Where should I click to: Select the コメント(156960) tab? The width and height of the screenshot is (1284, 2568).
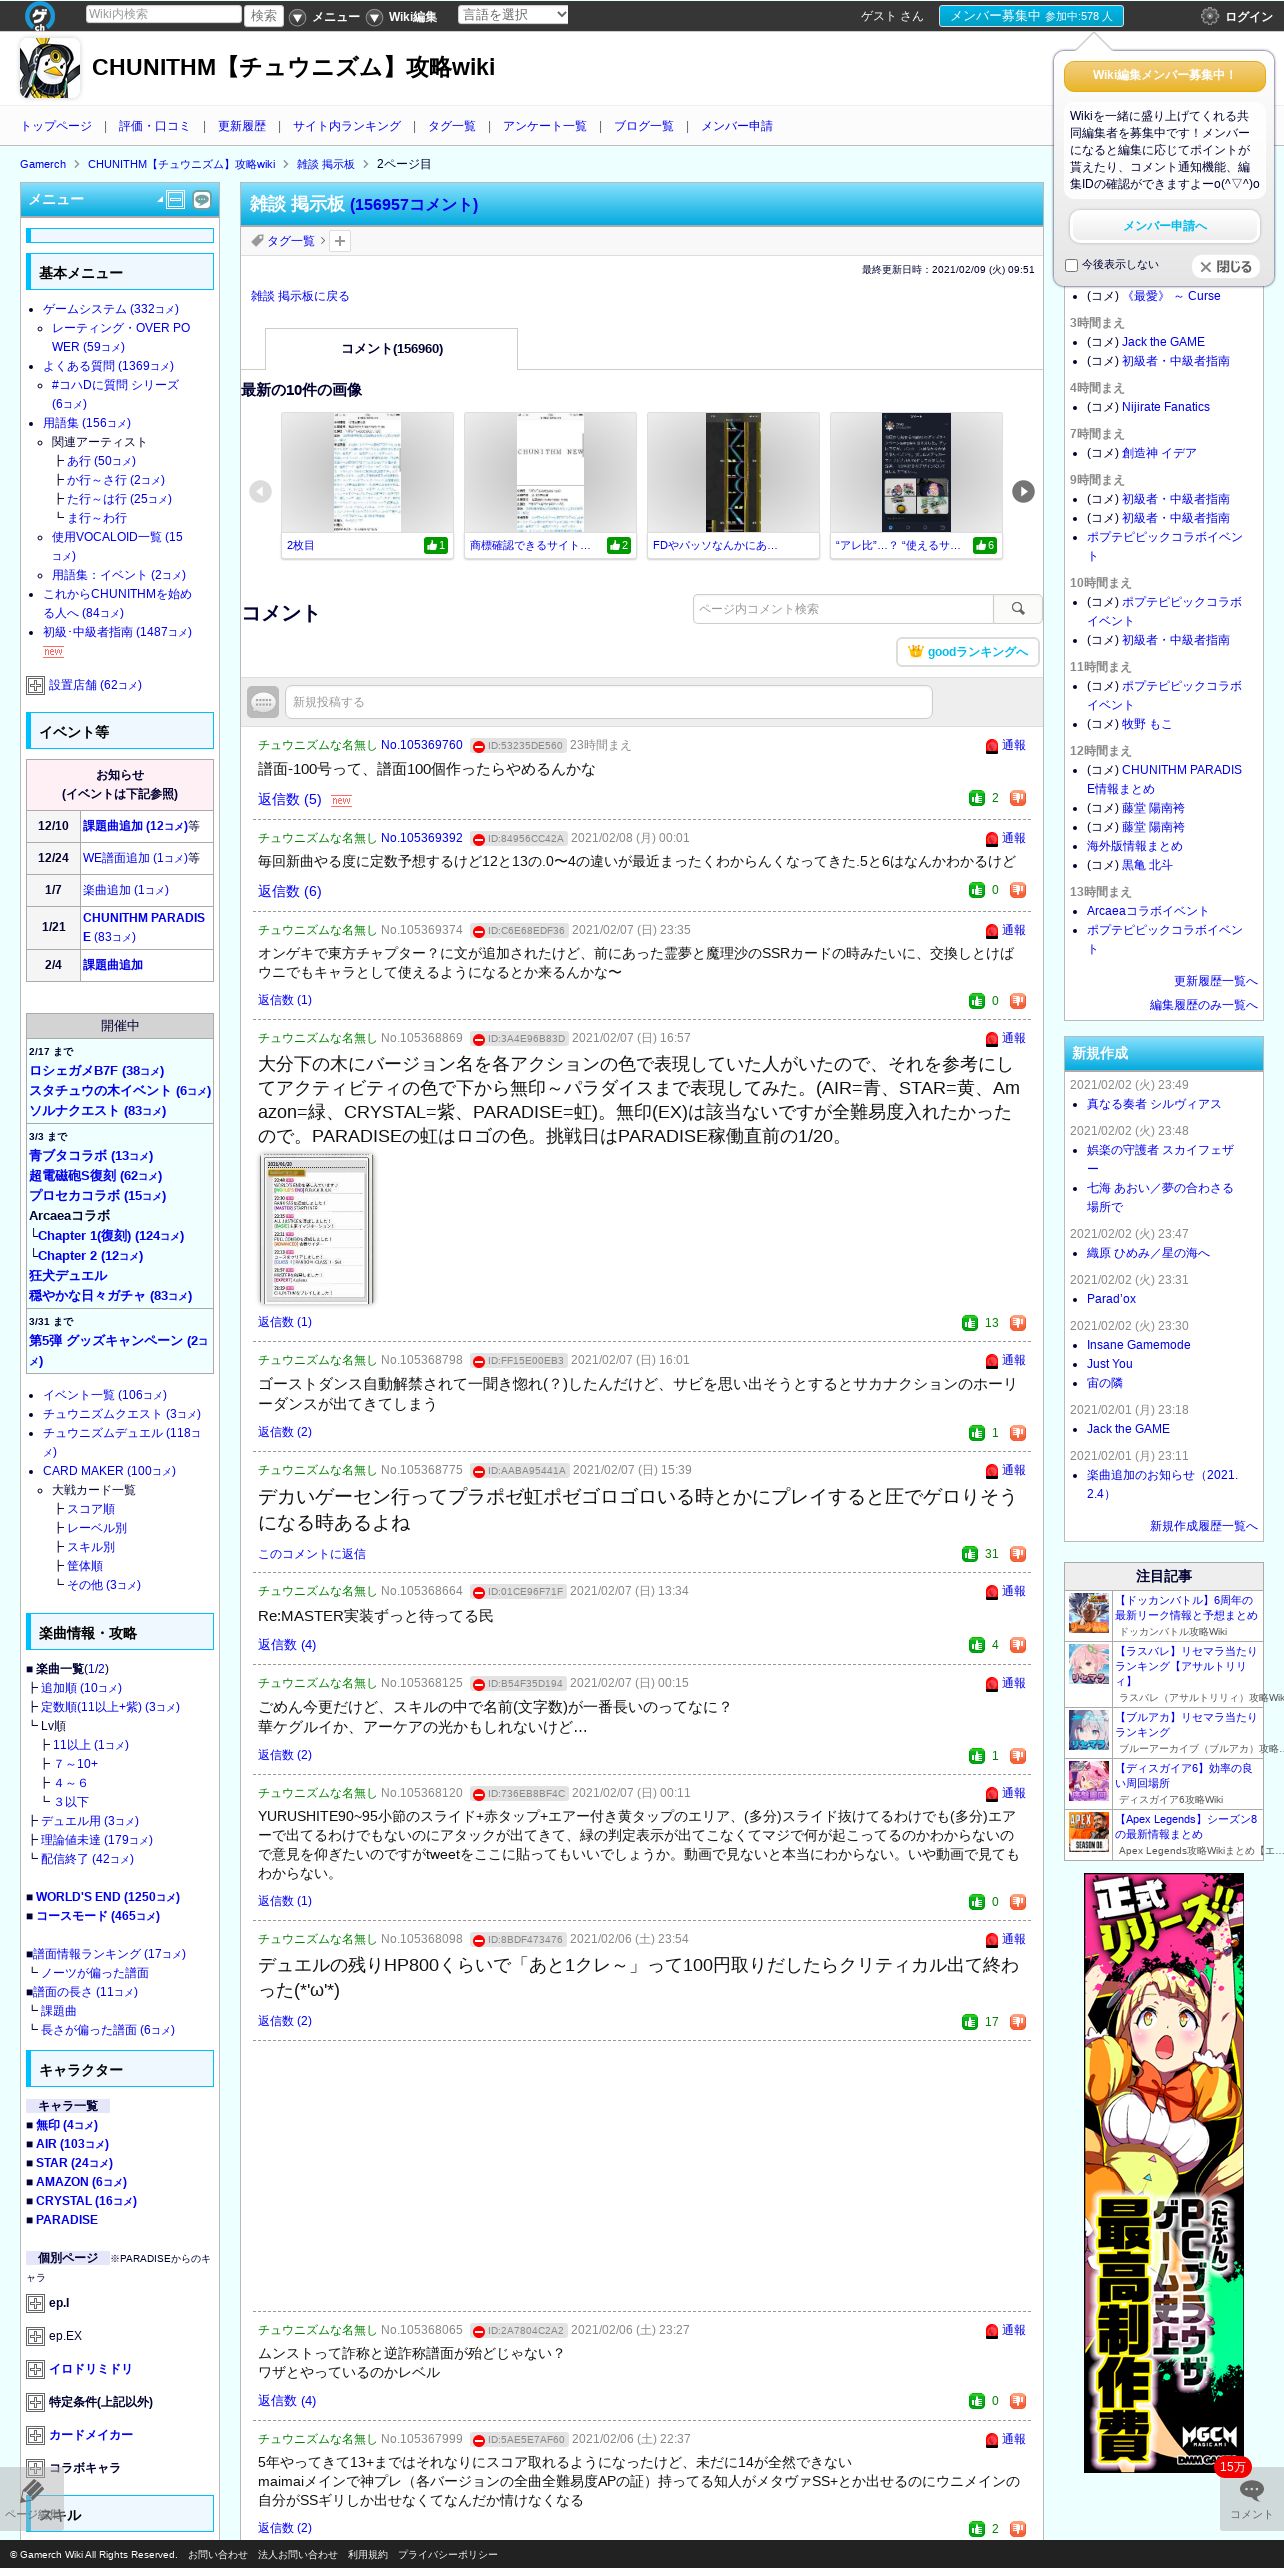coord(391,349)
